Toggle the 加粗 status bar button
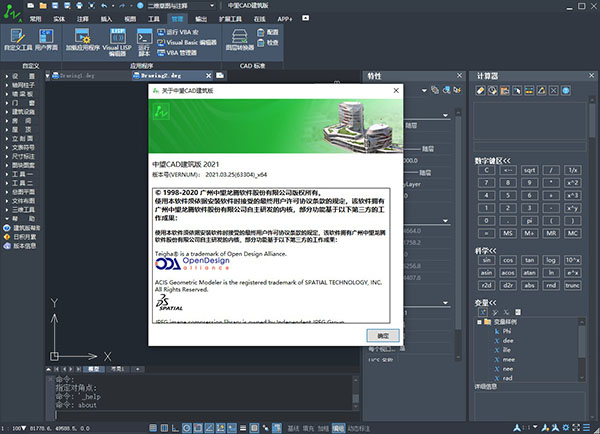This screenshot has height=434, width=600. point(323,427)
